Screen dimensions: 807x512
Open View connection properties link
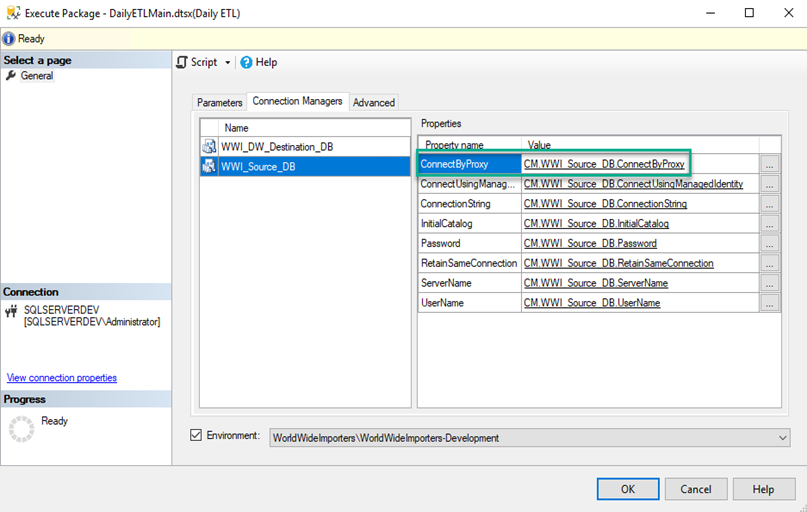coord(62,378)
